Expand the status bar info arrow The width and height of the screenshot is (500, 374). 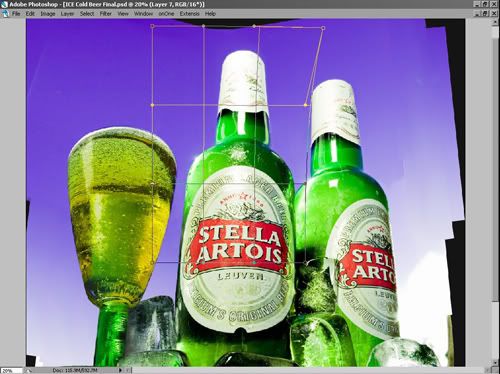(x=120, y=370)
